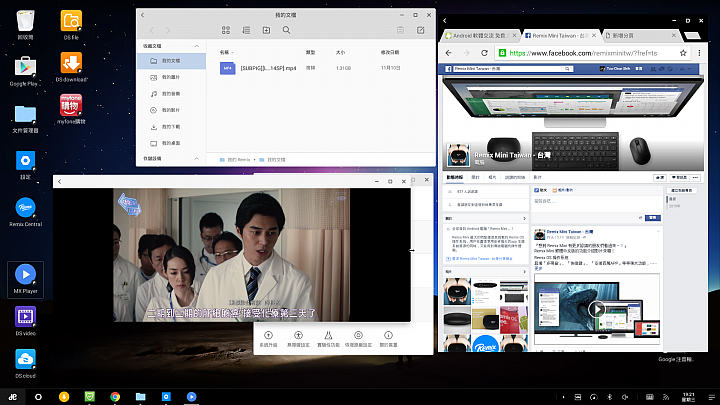Click the My Remix breadcrumb path
The height and width of the screenshot is (405, 720).
(x=235, y=160)
